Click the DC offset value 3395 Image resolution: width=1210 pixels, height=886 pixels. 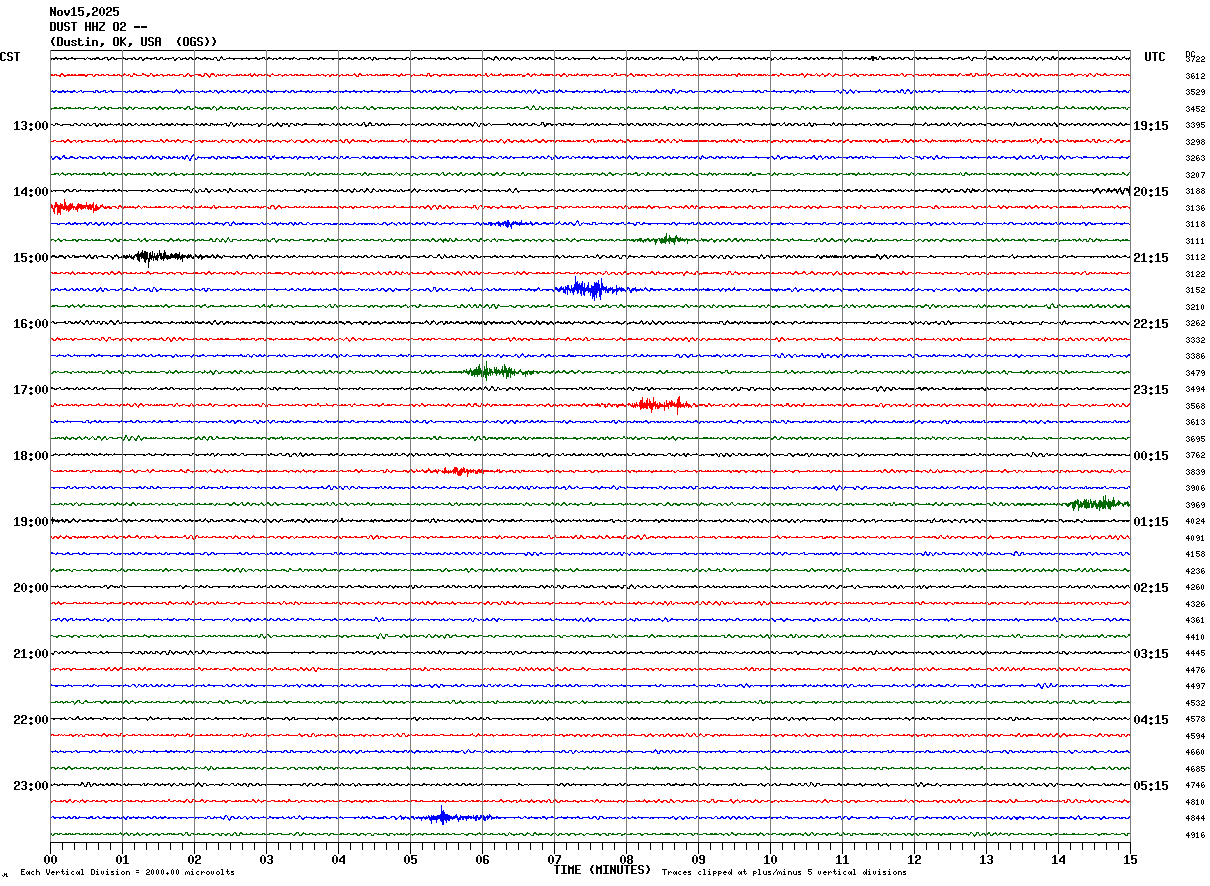(x=1195, y=126)
